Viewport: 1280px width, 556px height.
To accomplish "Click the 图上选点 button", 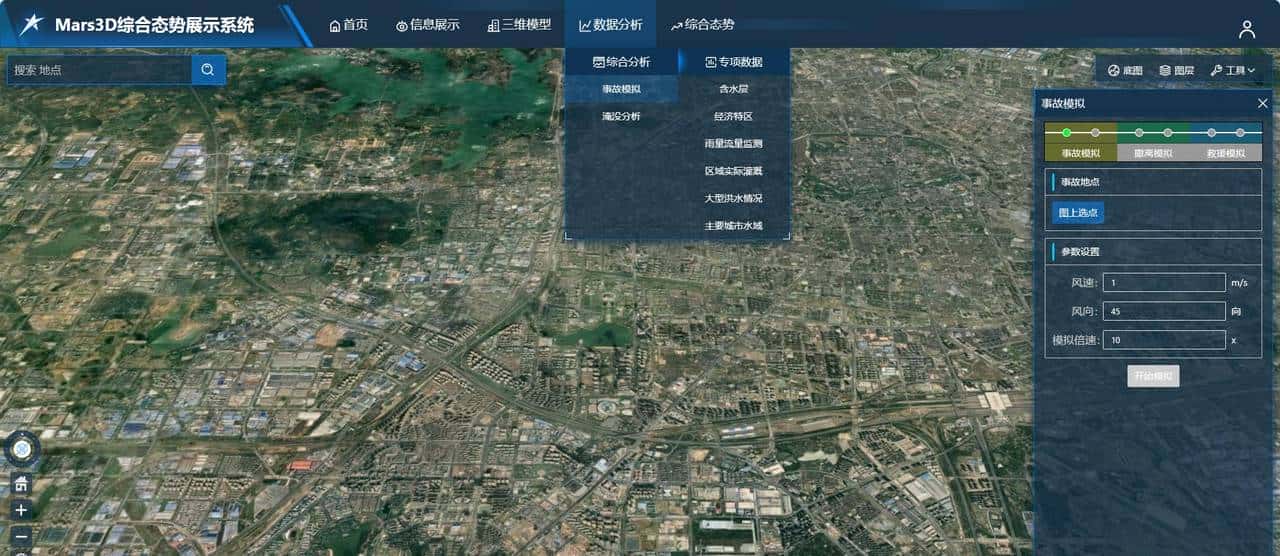I will pos(1078,212).
